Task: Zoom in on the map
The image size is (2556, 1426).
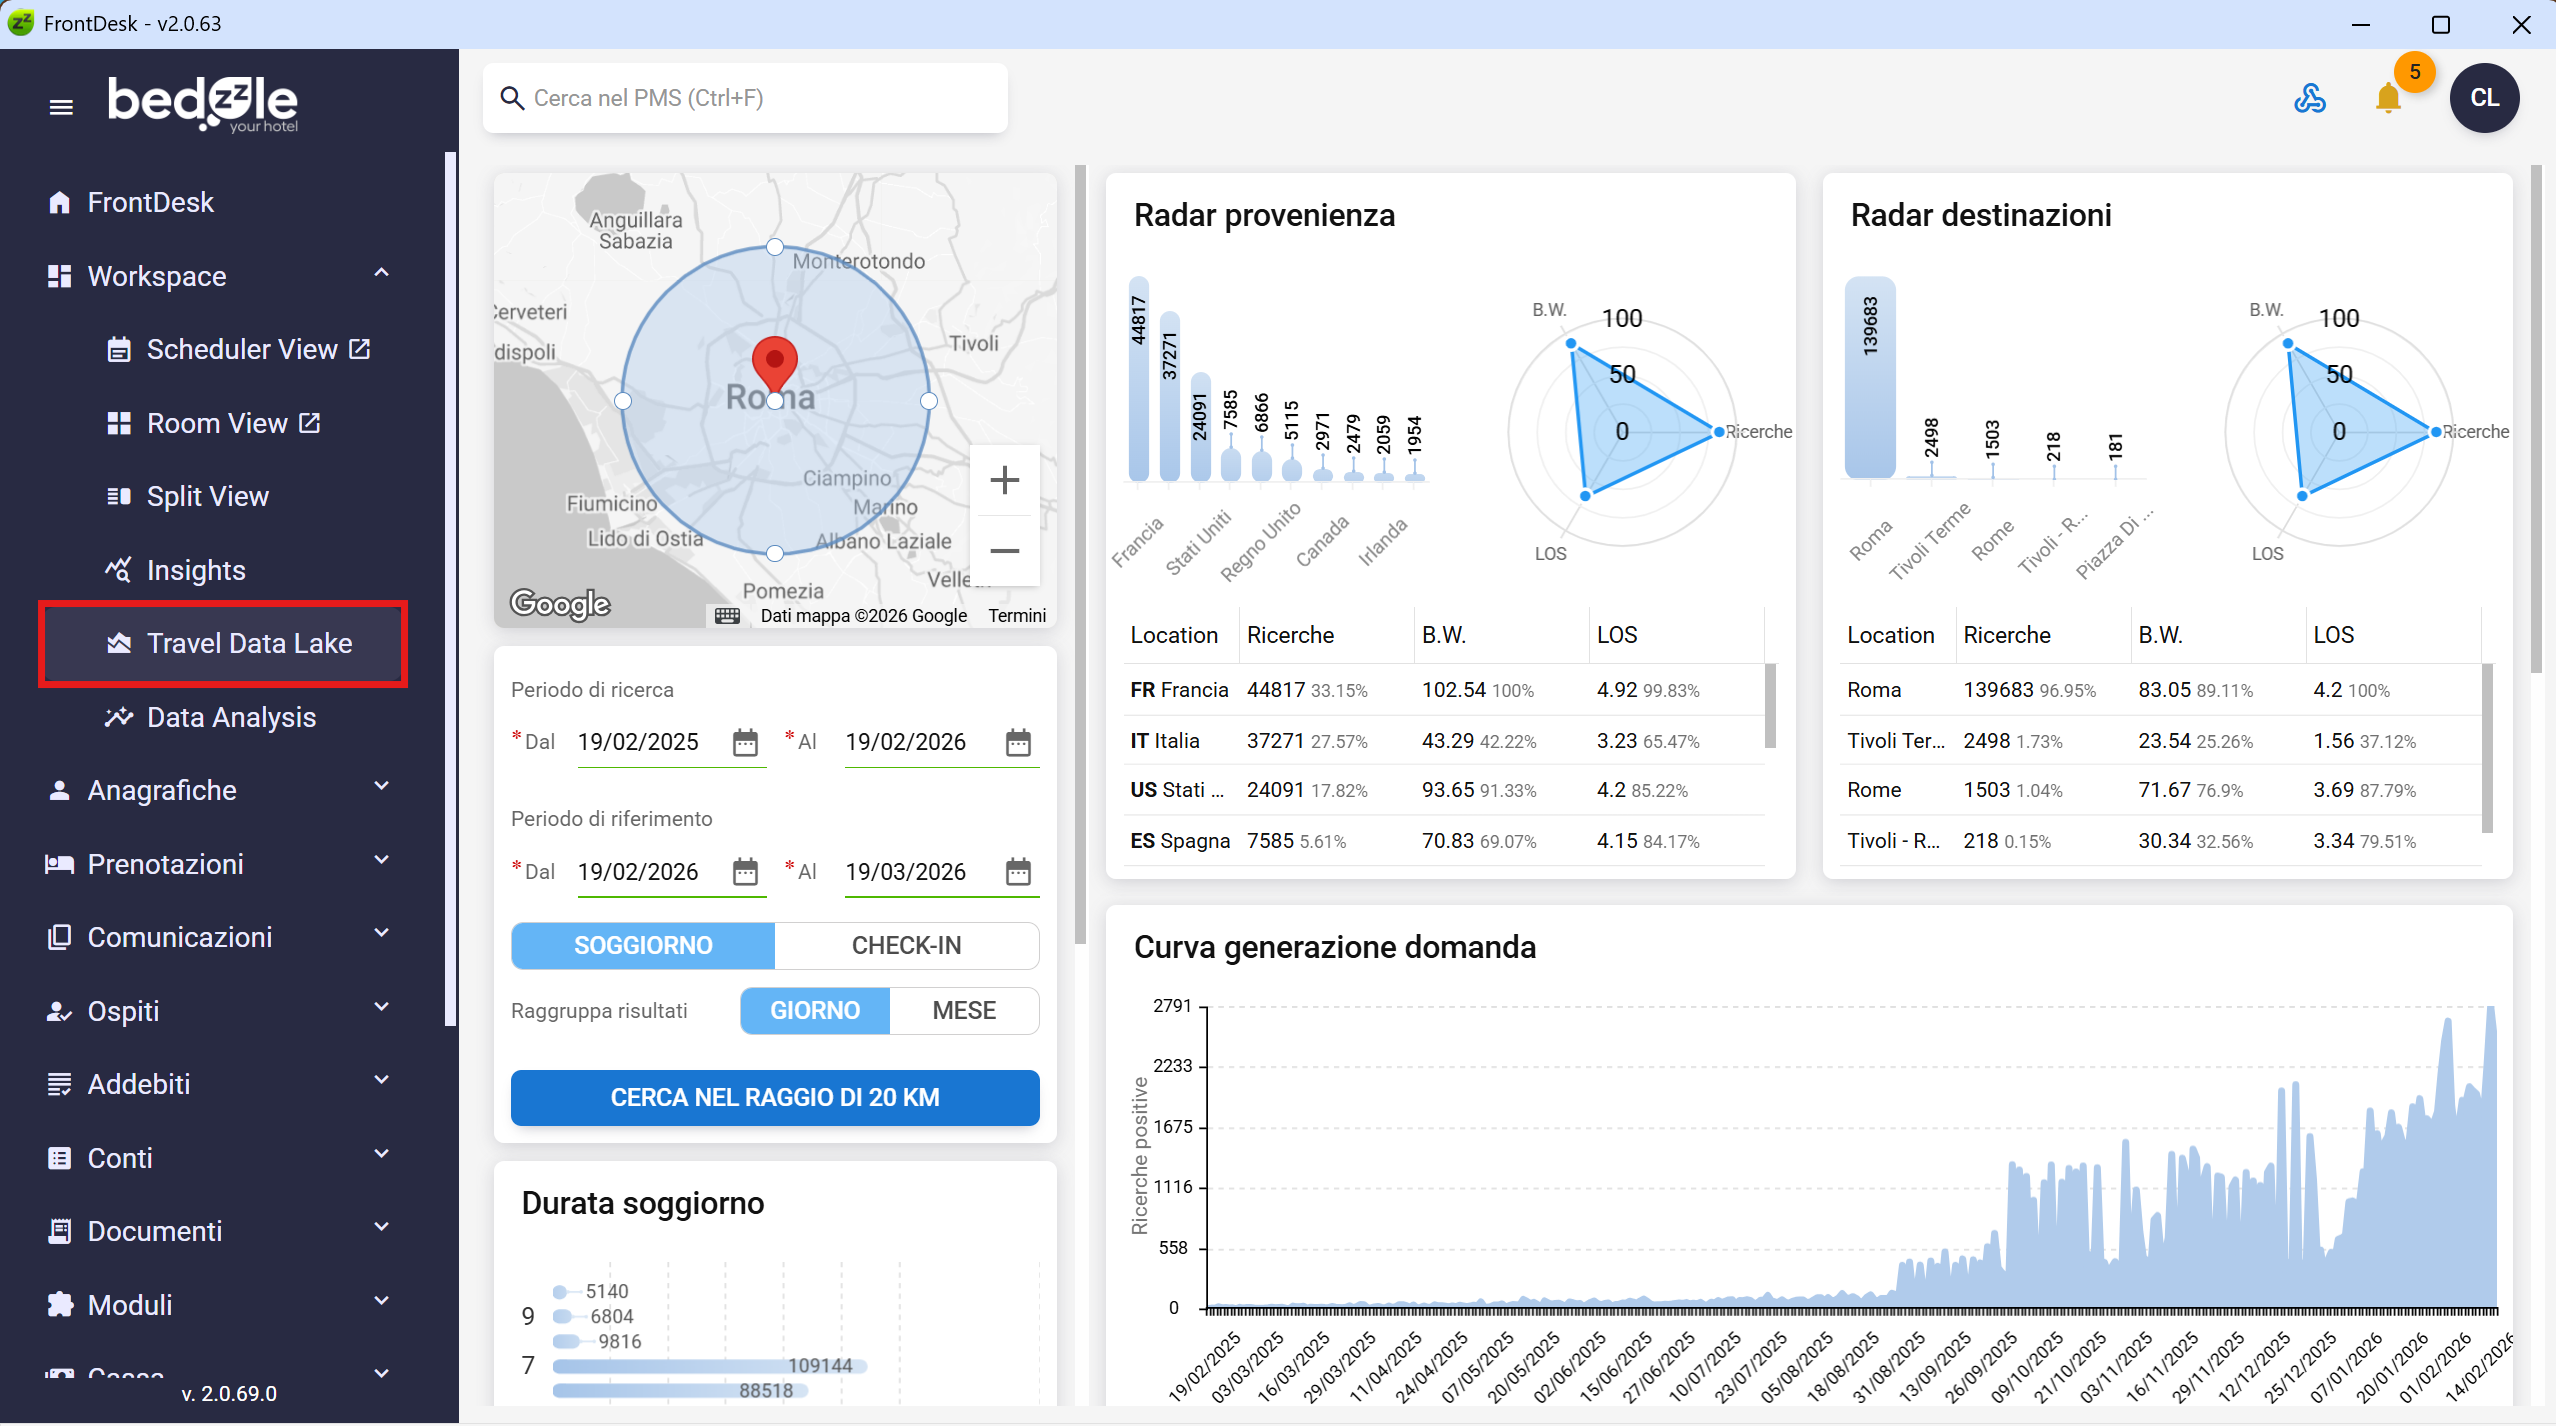Action: pyautogui.click(x=1004, y=481)
